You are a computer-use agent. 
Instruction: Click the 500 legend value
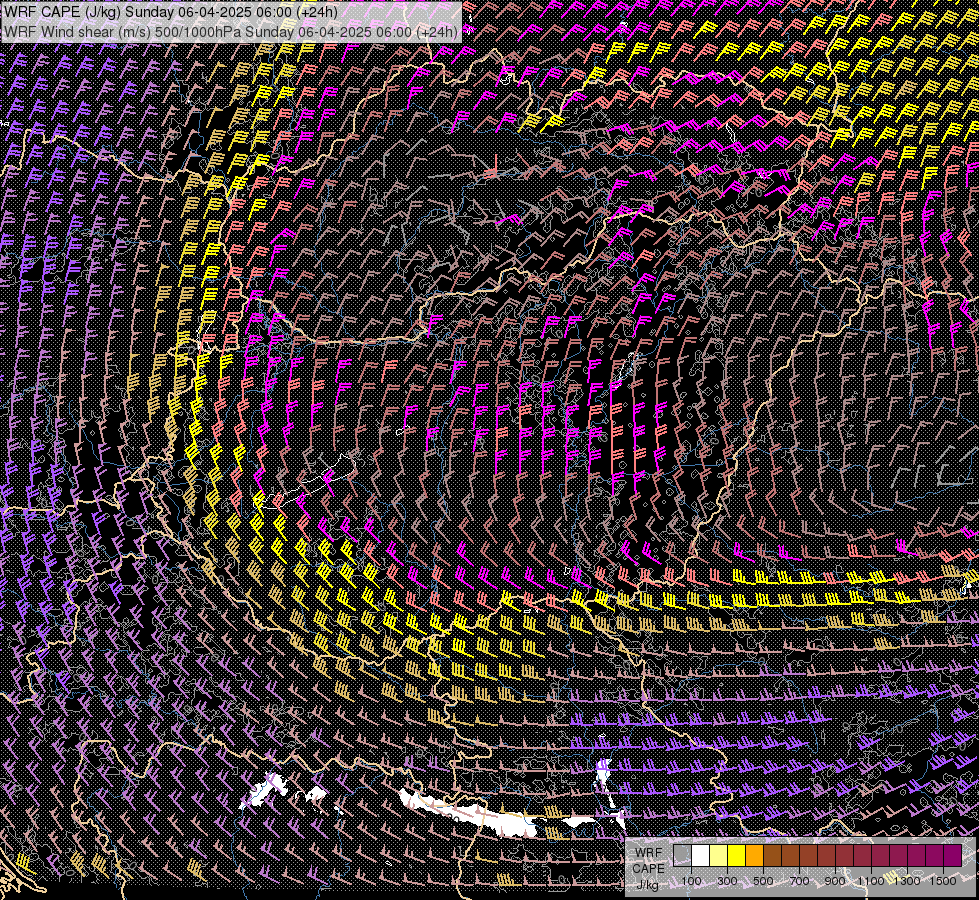coord(763,881)
